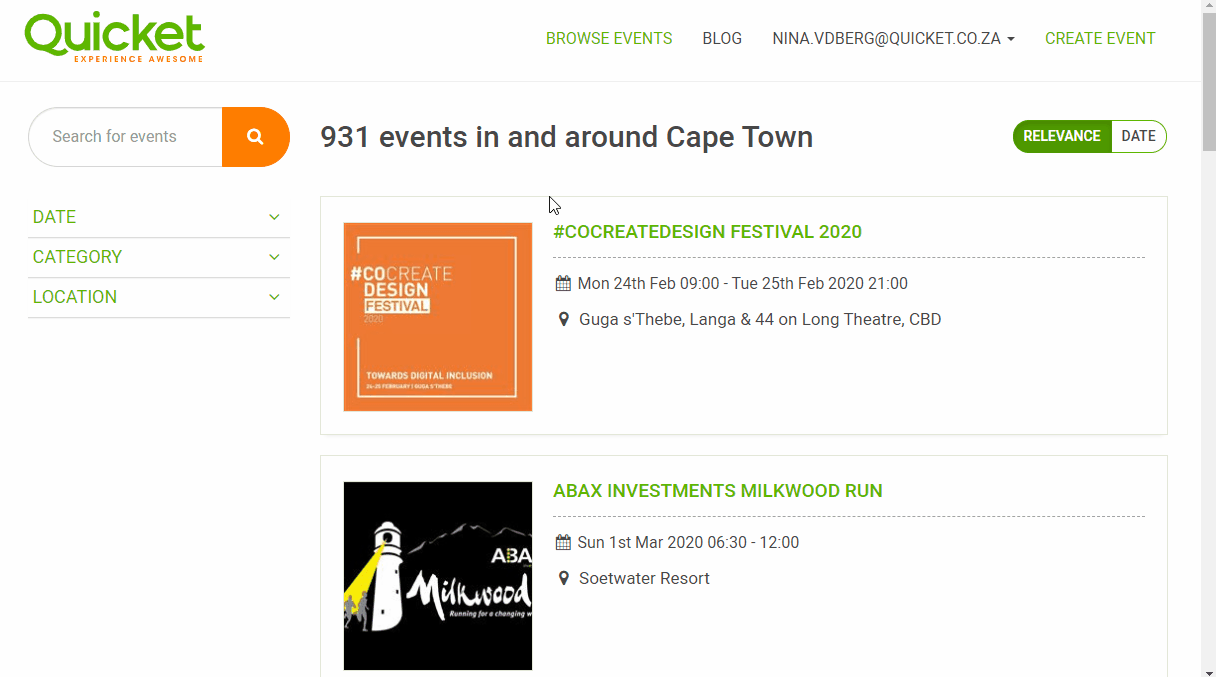Go to Browse Events
This screenshot has width=1216, height=677.
coord(609,38)
